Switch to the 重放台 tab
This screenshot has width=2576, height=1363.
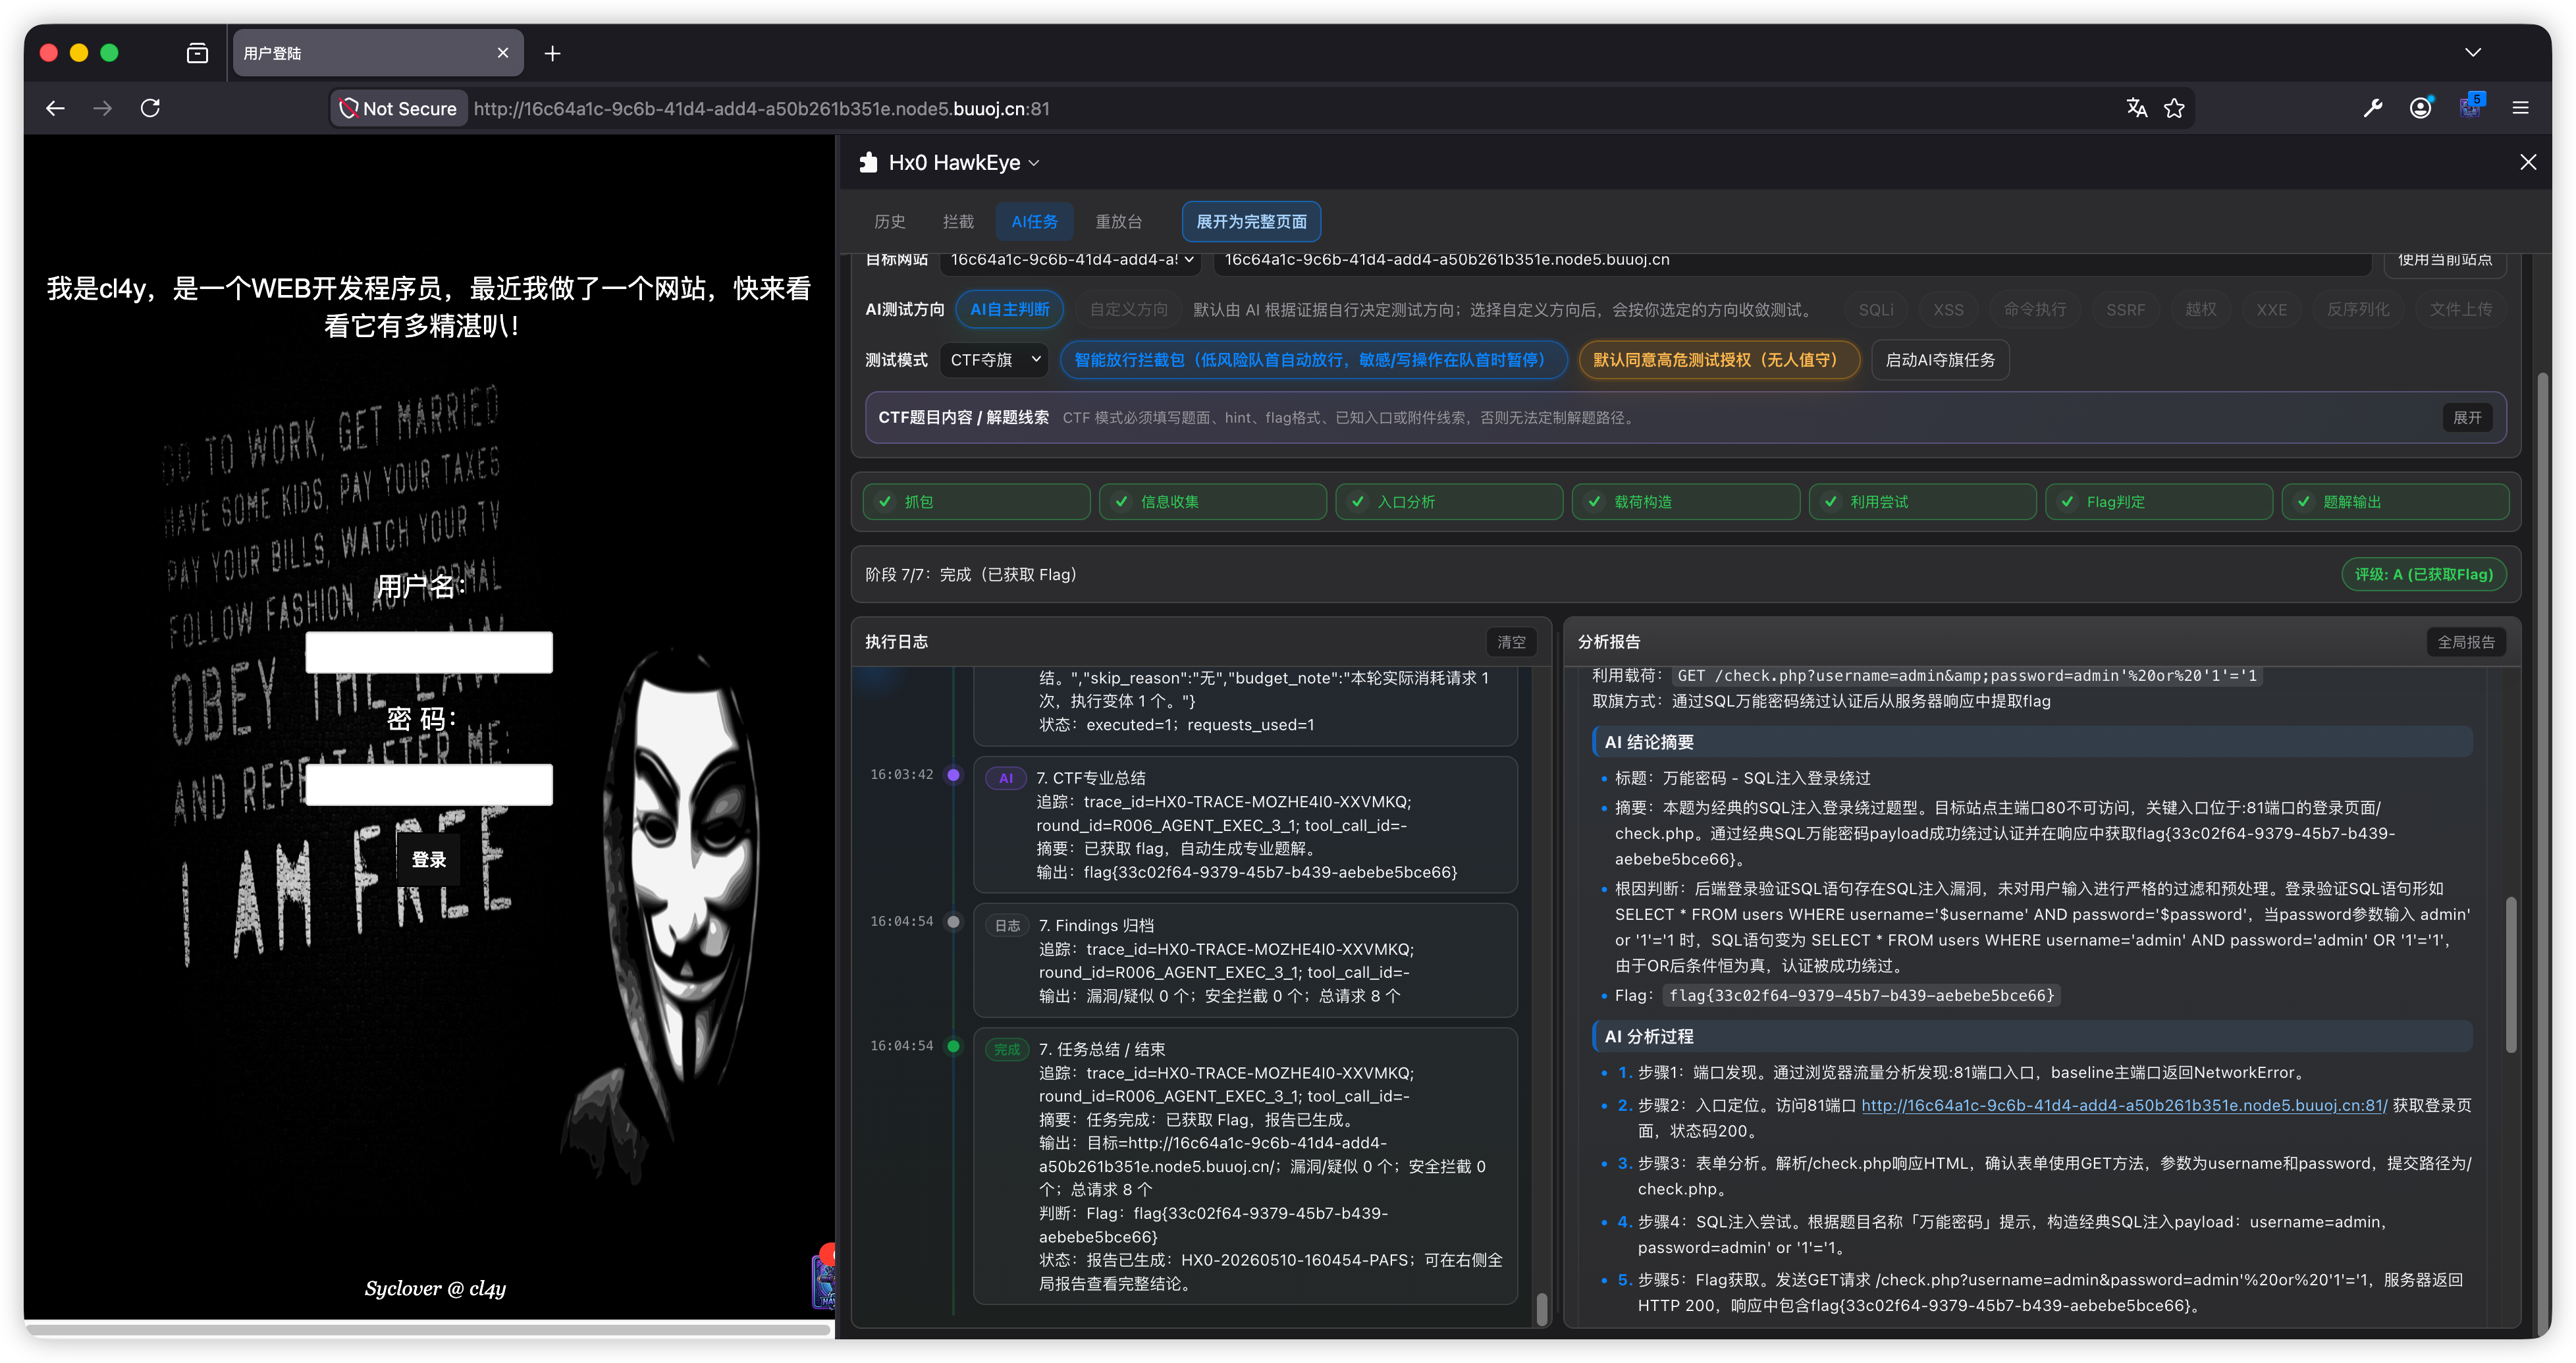coord(1118,222)
